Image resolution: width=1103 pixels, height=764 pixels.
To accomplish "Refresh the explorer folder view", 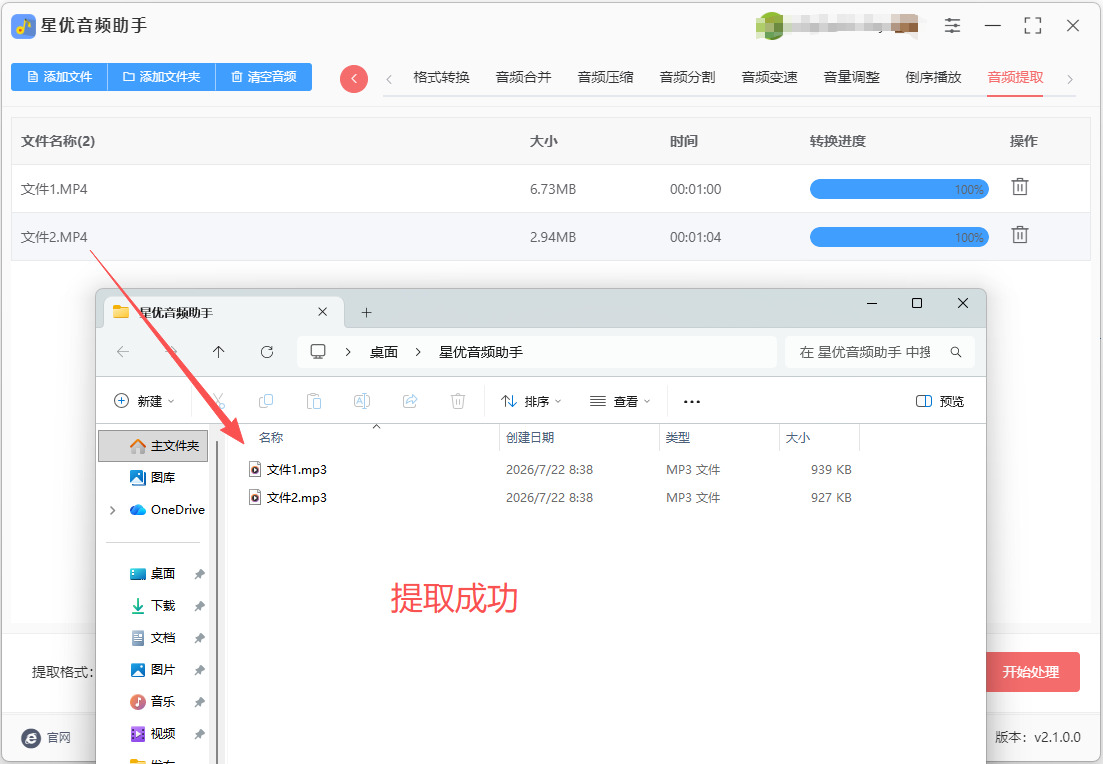I will [267, 352].
